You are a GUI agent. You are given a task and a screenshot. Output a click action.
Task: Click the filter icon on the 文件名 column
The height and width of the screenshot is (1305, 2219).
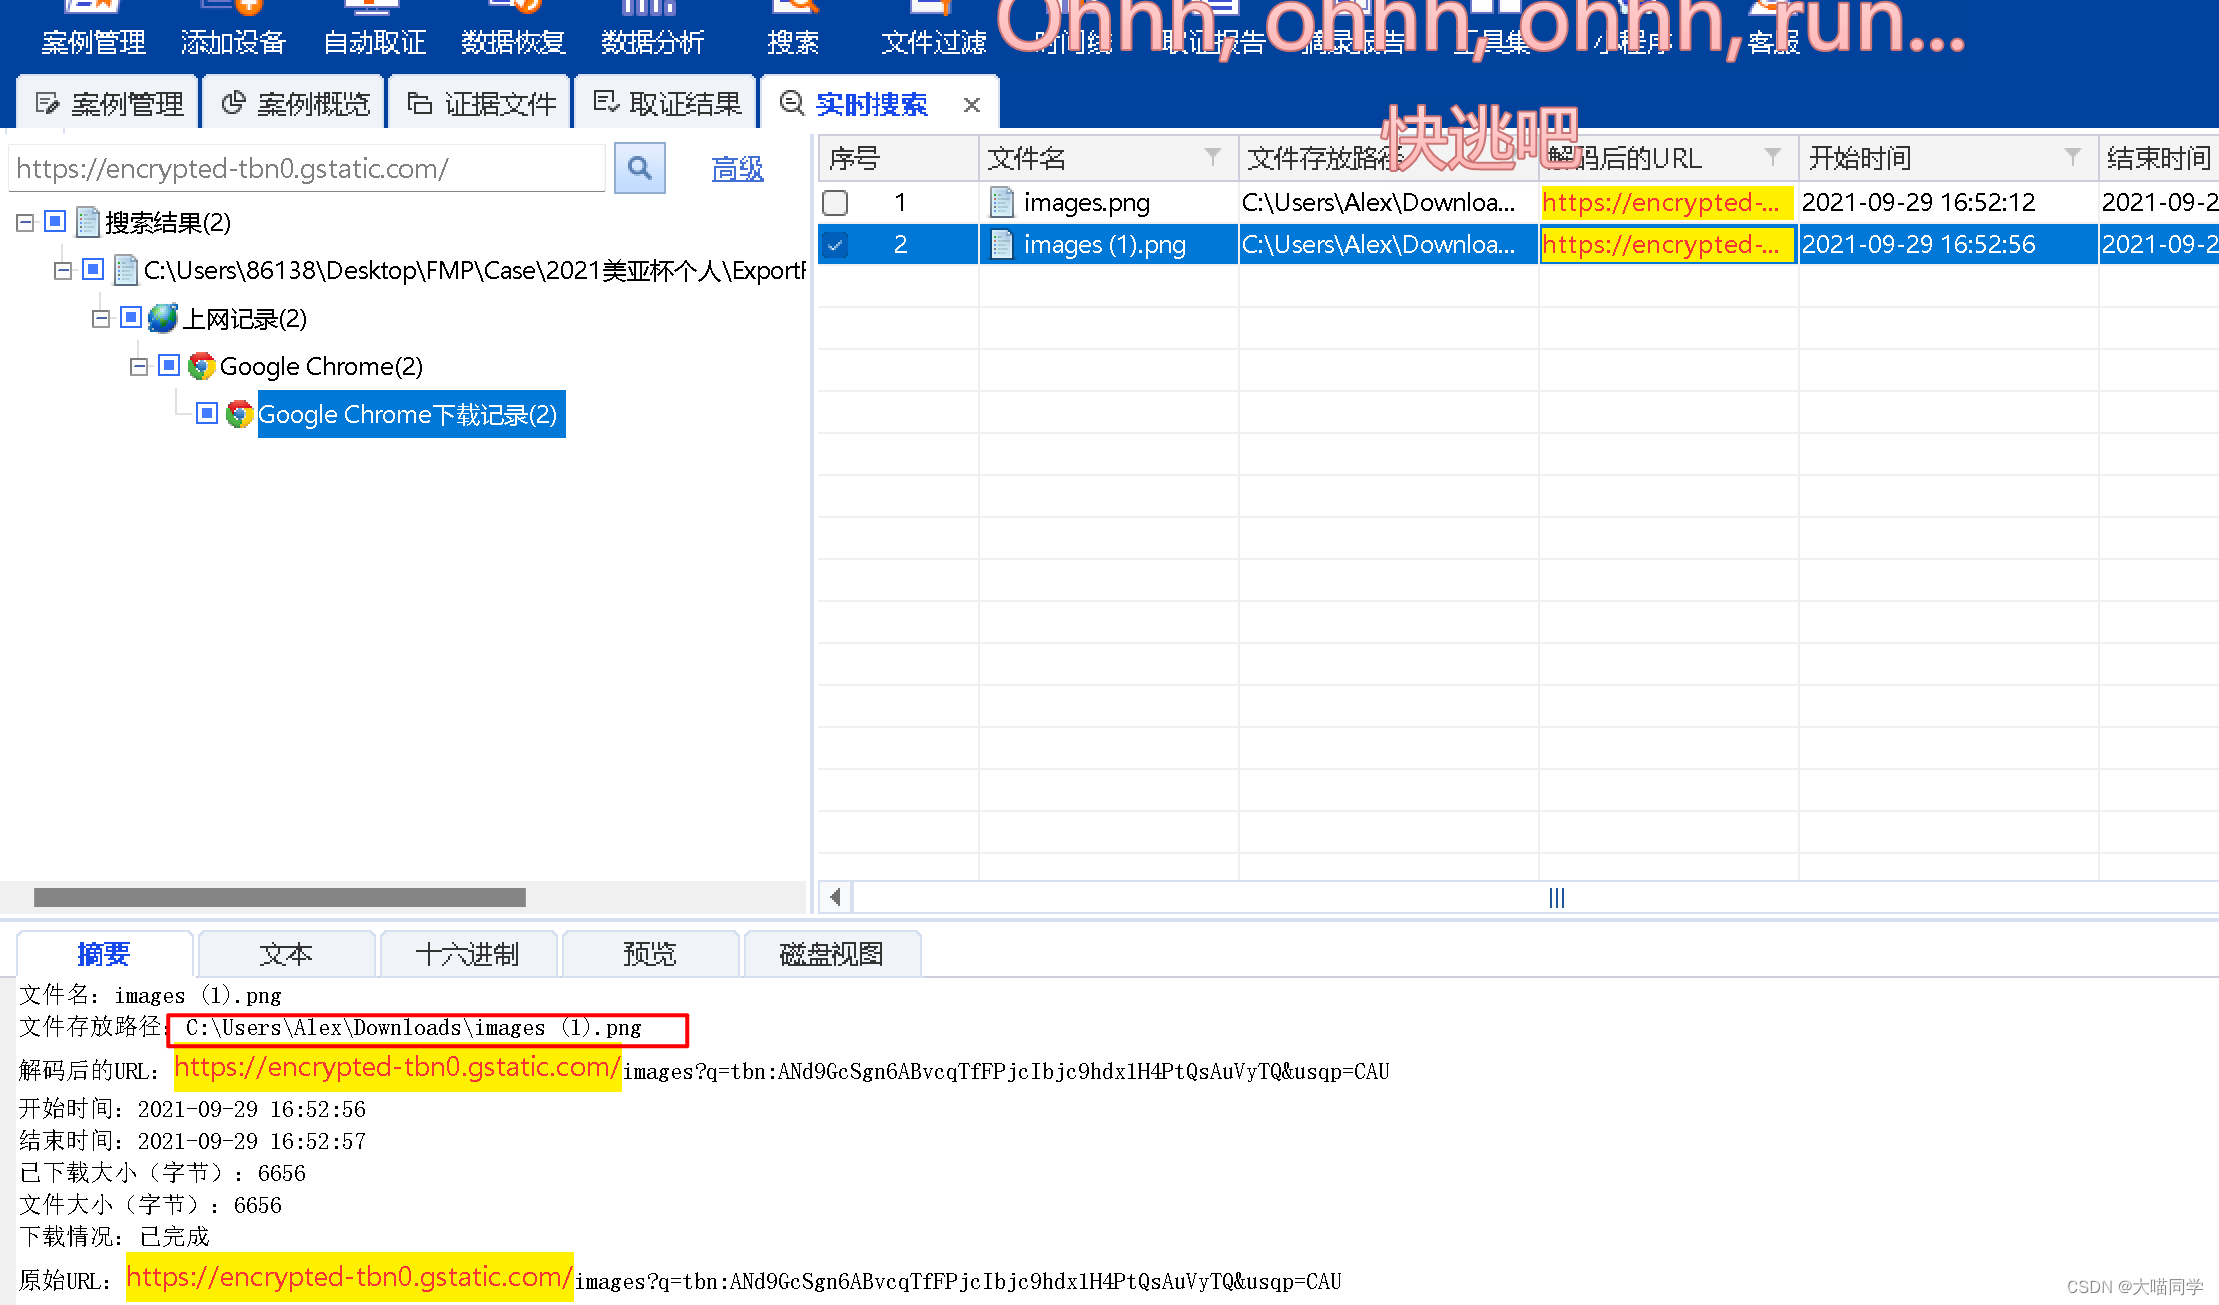tap(1212, 157)
